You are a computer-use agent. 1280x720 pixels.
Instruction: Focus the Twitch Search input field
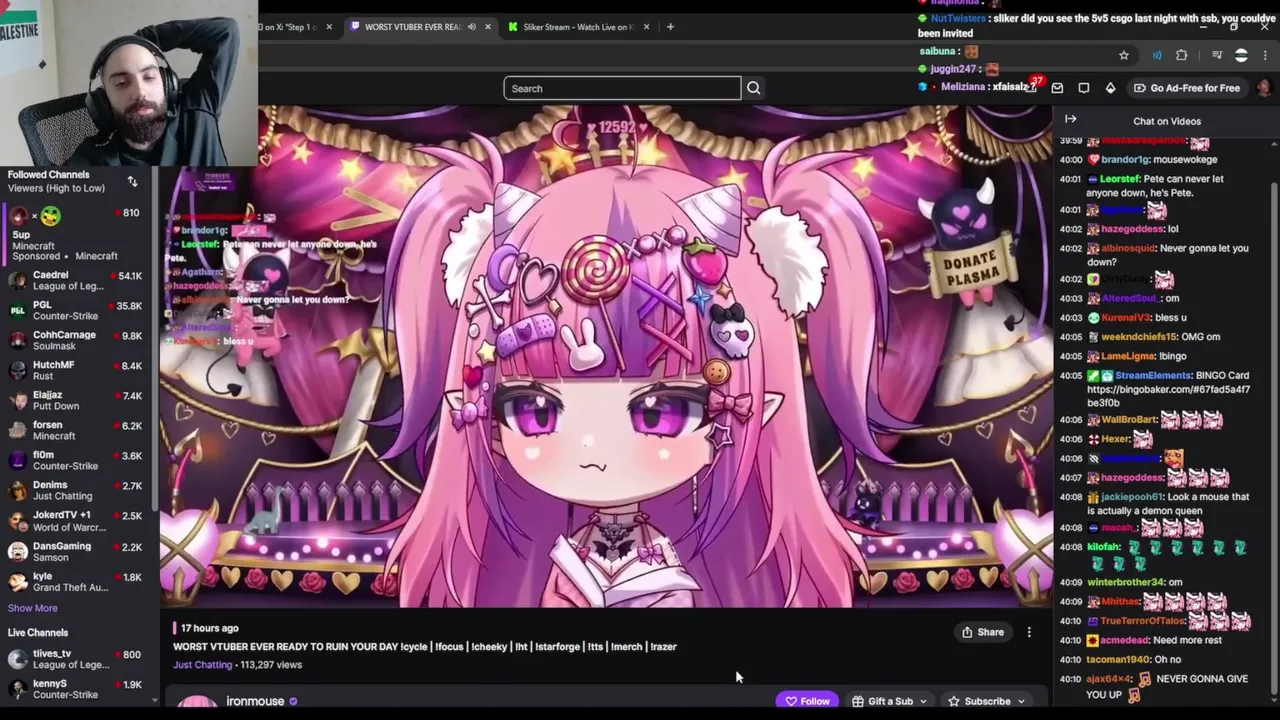coord(622,88)
